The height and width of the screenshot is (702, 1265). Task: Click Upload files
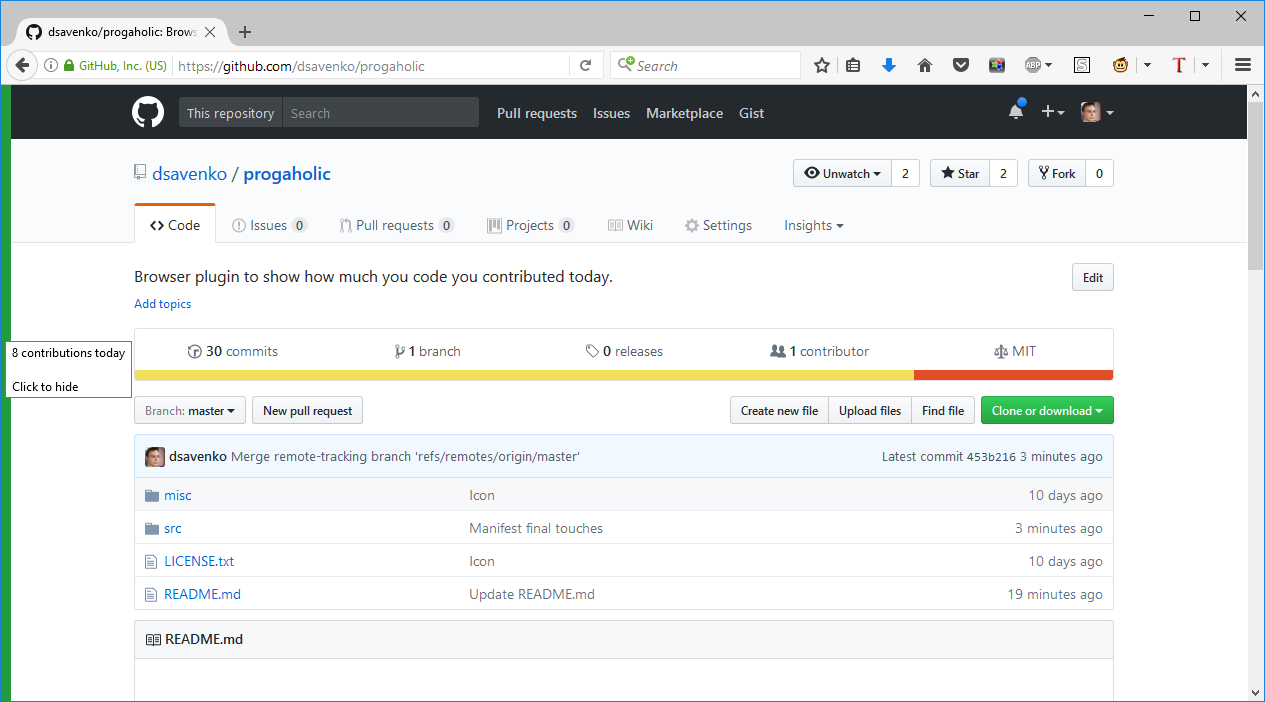tap(870, 411)
